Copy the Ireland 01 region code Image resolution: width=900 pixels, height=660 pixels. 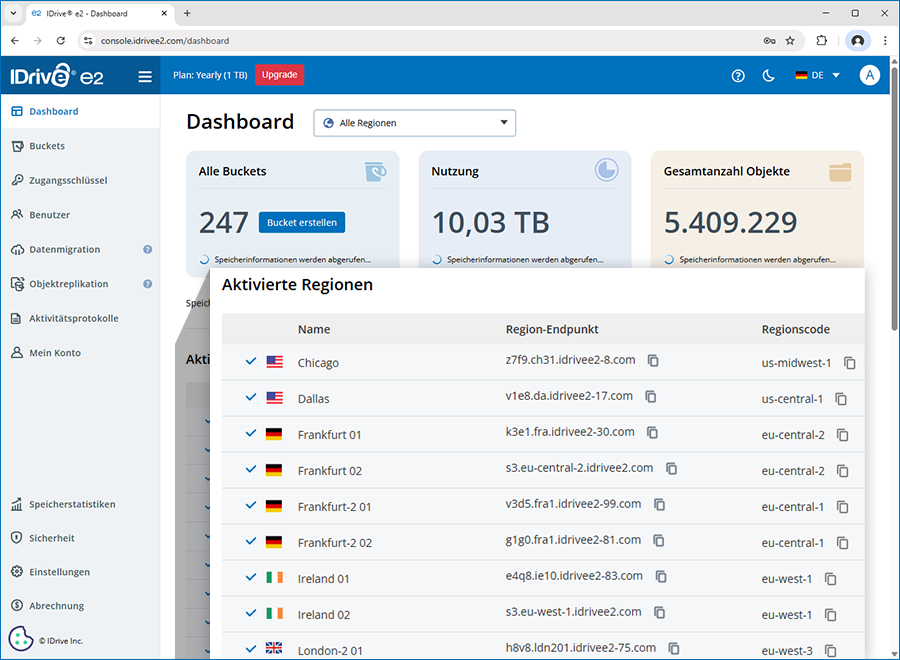tap(830, 579)
